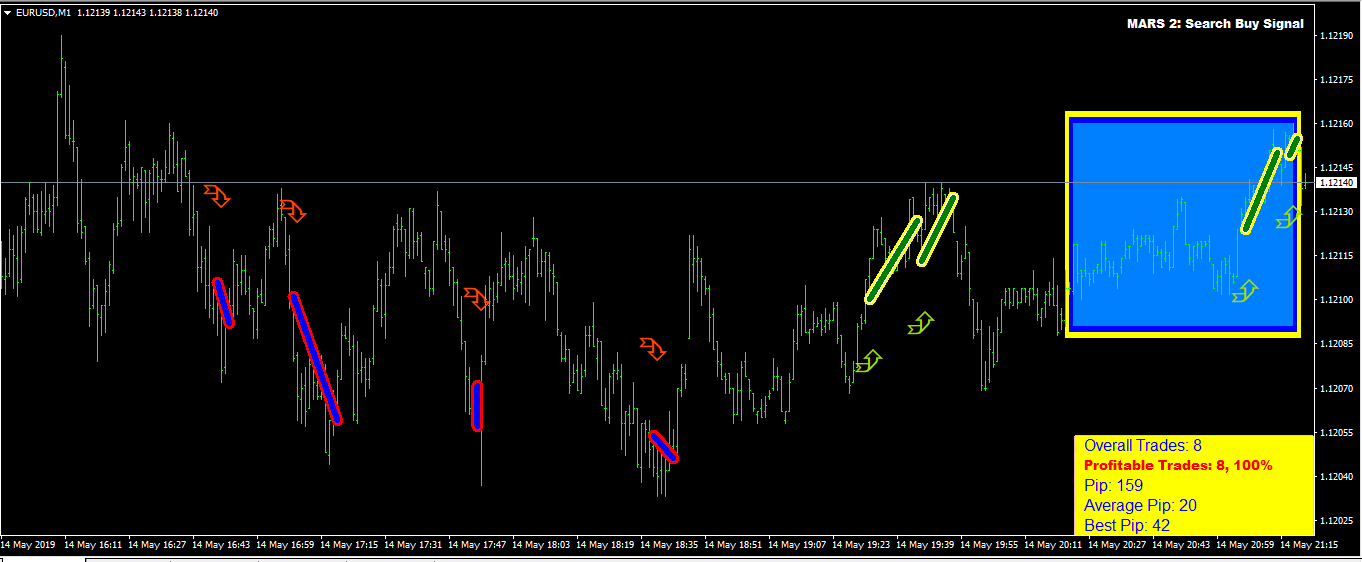Click the current price label 1.12140
The height and width of the screenshot is (562, 1362).
pos(1337,183)
